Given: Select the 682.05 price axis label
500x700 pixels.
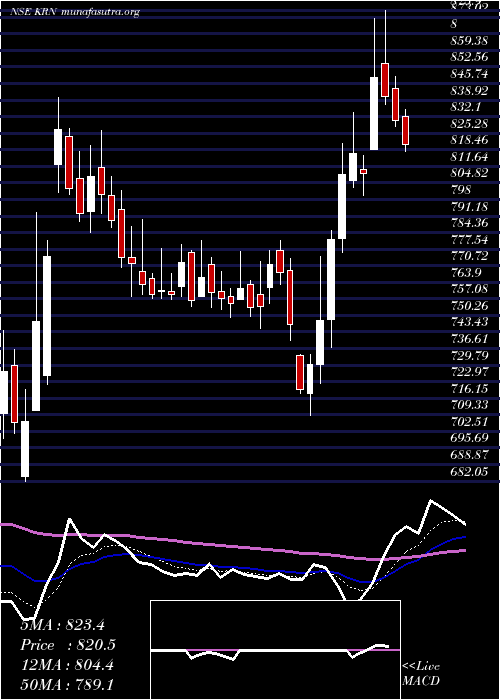Looking at the screenshot, I should point(468,471).
